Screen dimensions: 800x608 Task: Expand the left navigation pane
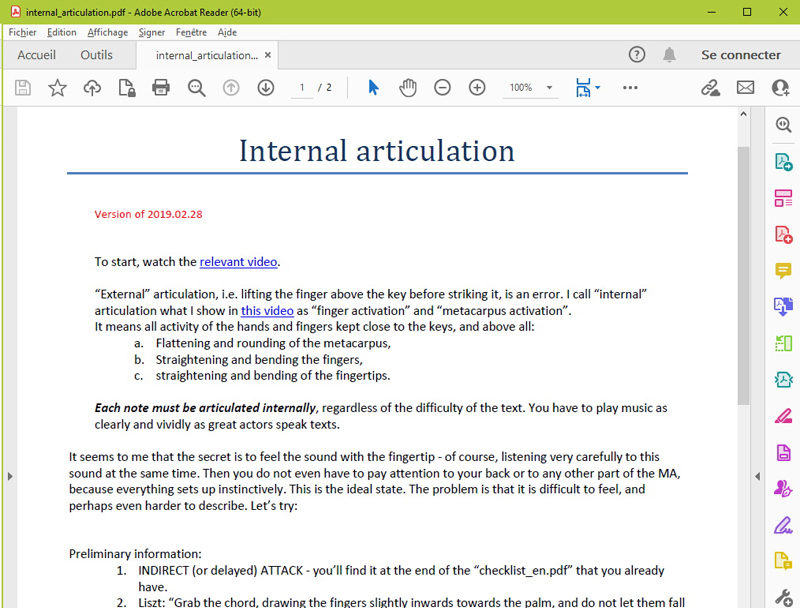(x=10, y=476)
